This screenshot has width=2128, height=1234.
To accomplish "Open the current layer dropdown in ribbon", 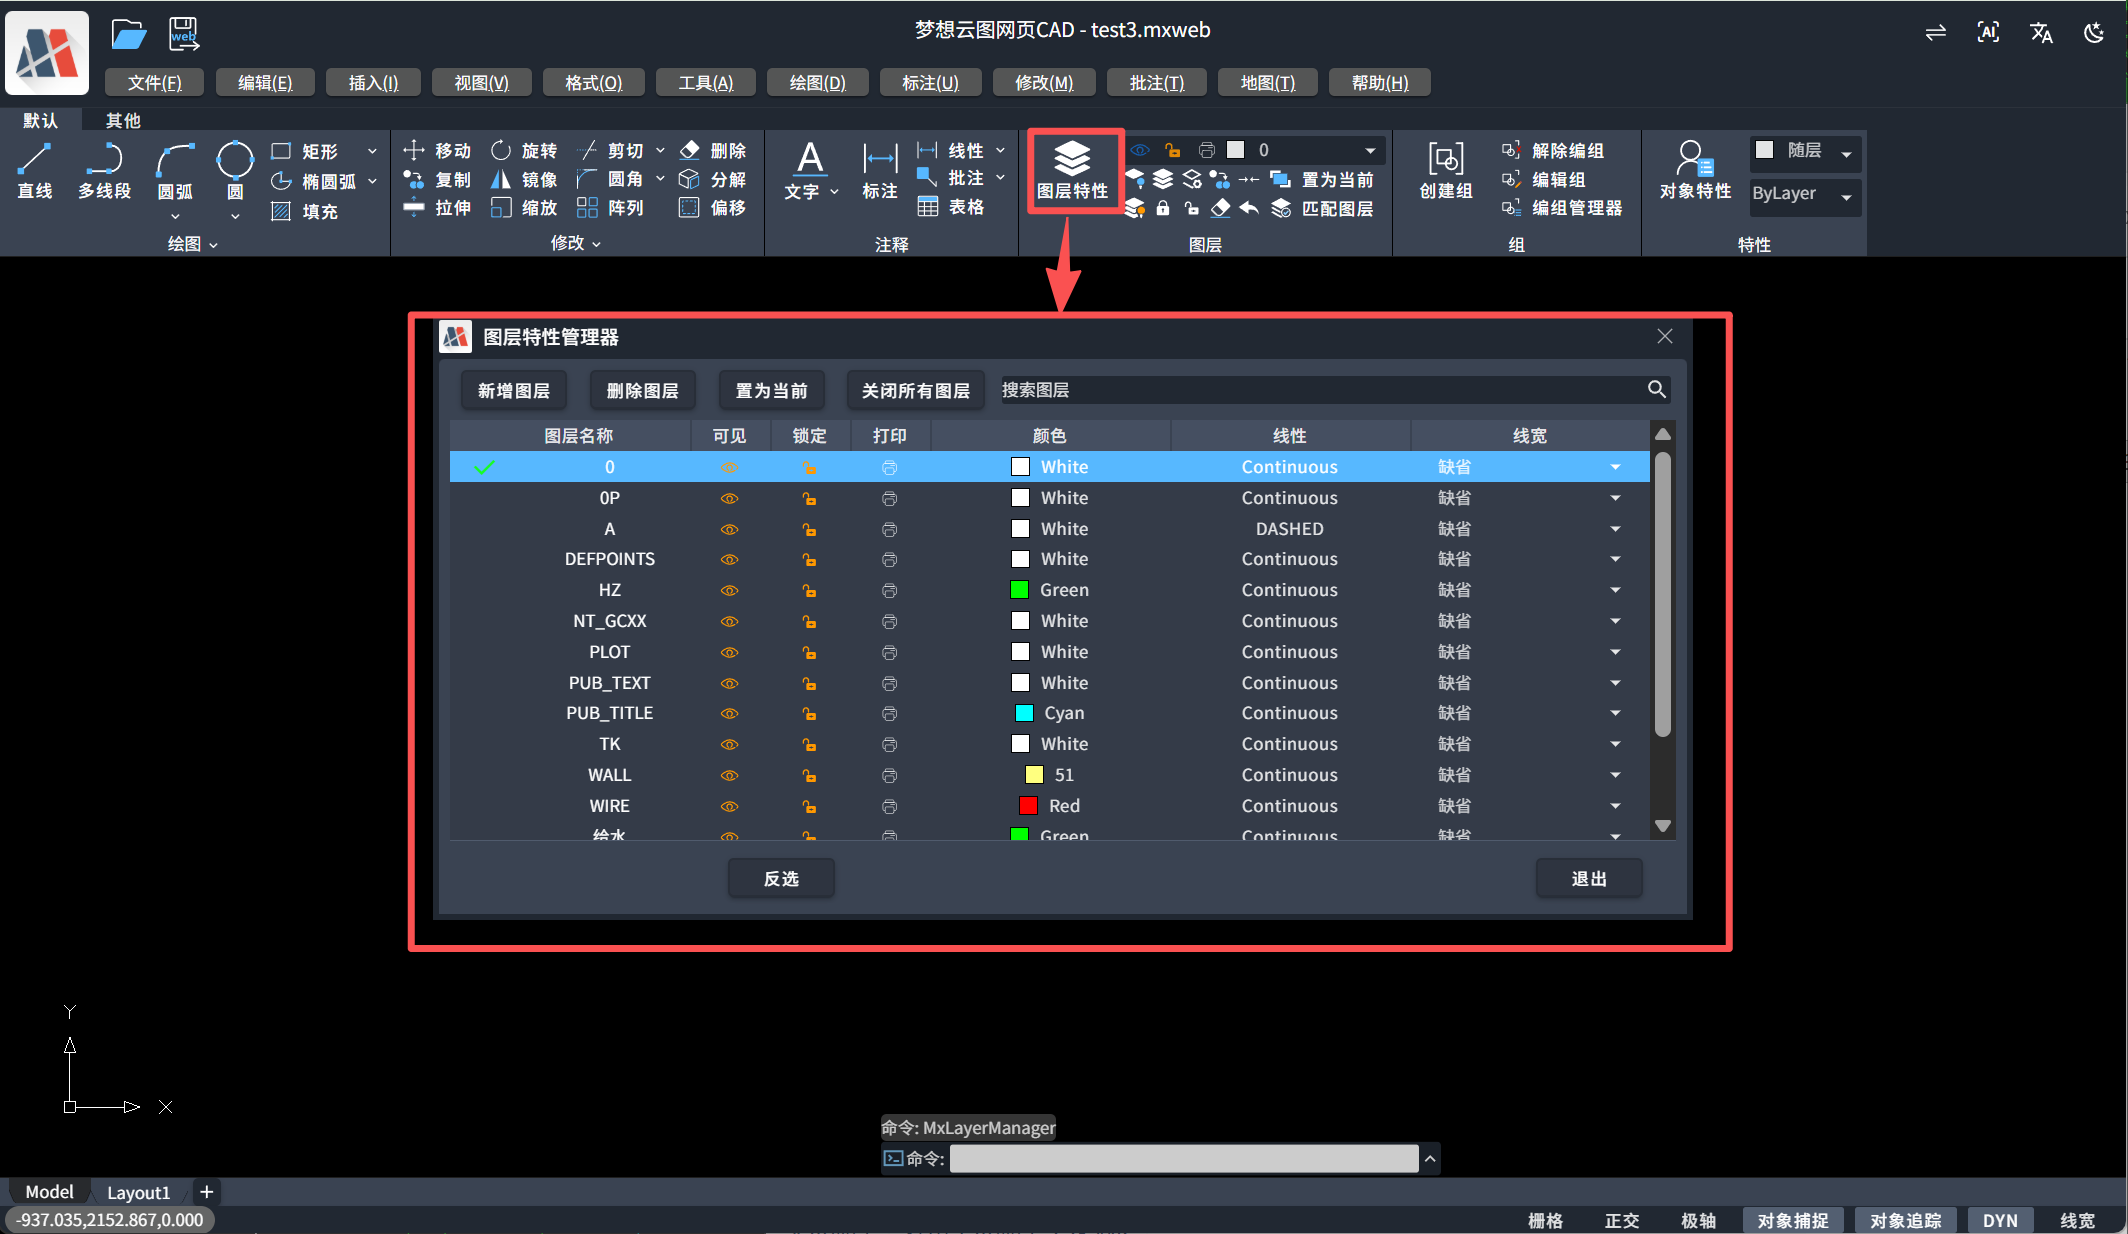I will tap(1370, 150).
